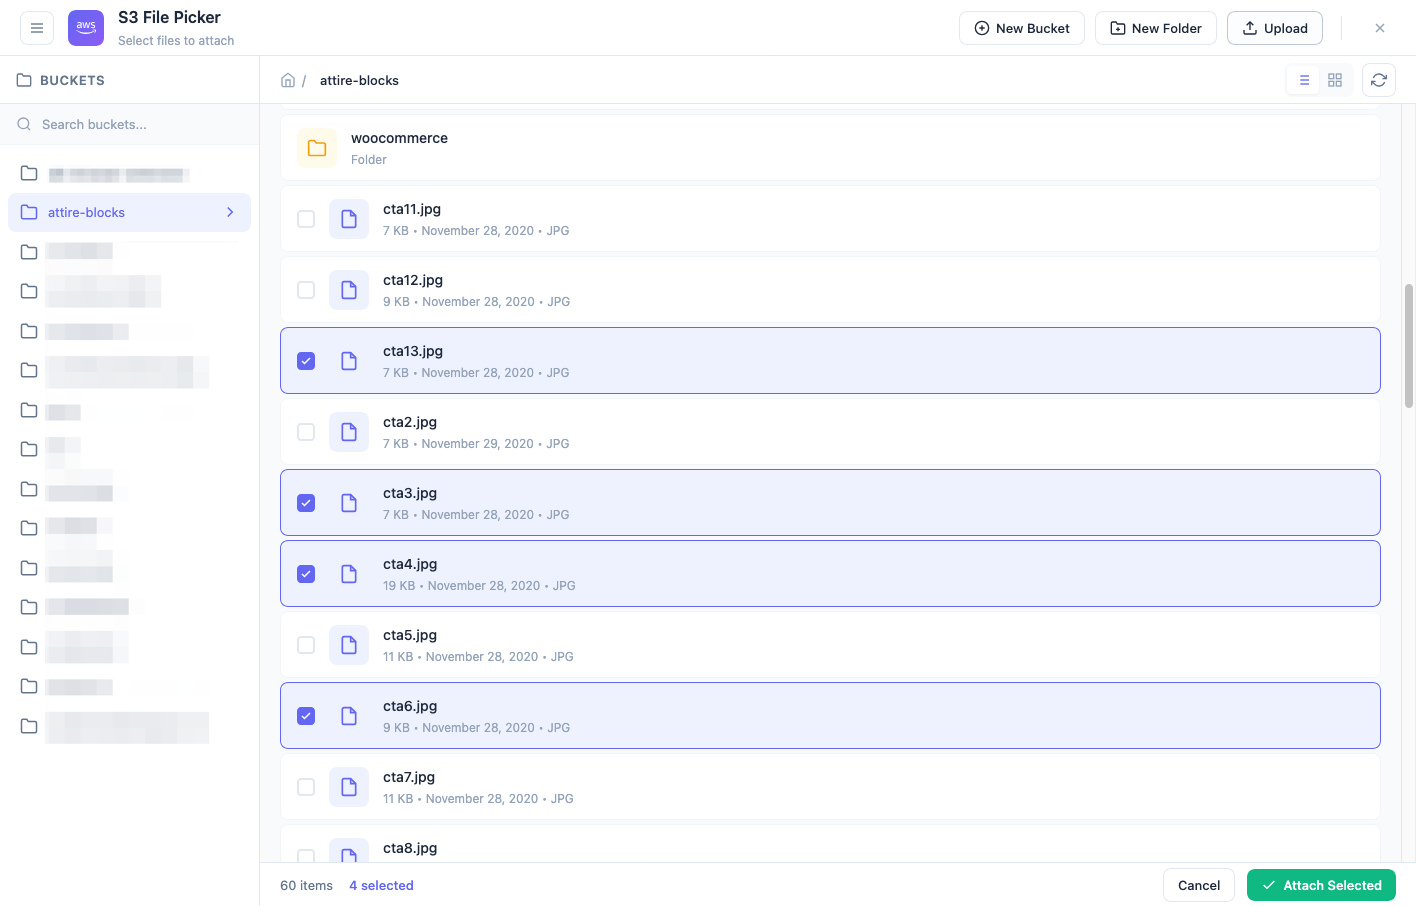Viewport: 1416px width, 906px height.
Task: Select the list view icon
Action: [1304, 79]
